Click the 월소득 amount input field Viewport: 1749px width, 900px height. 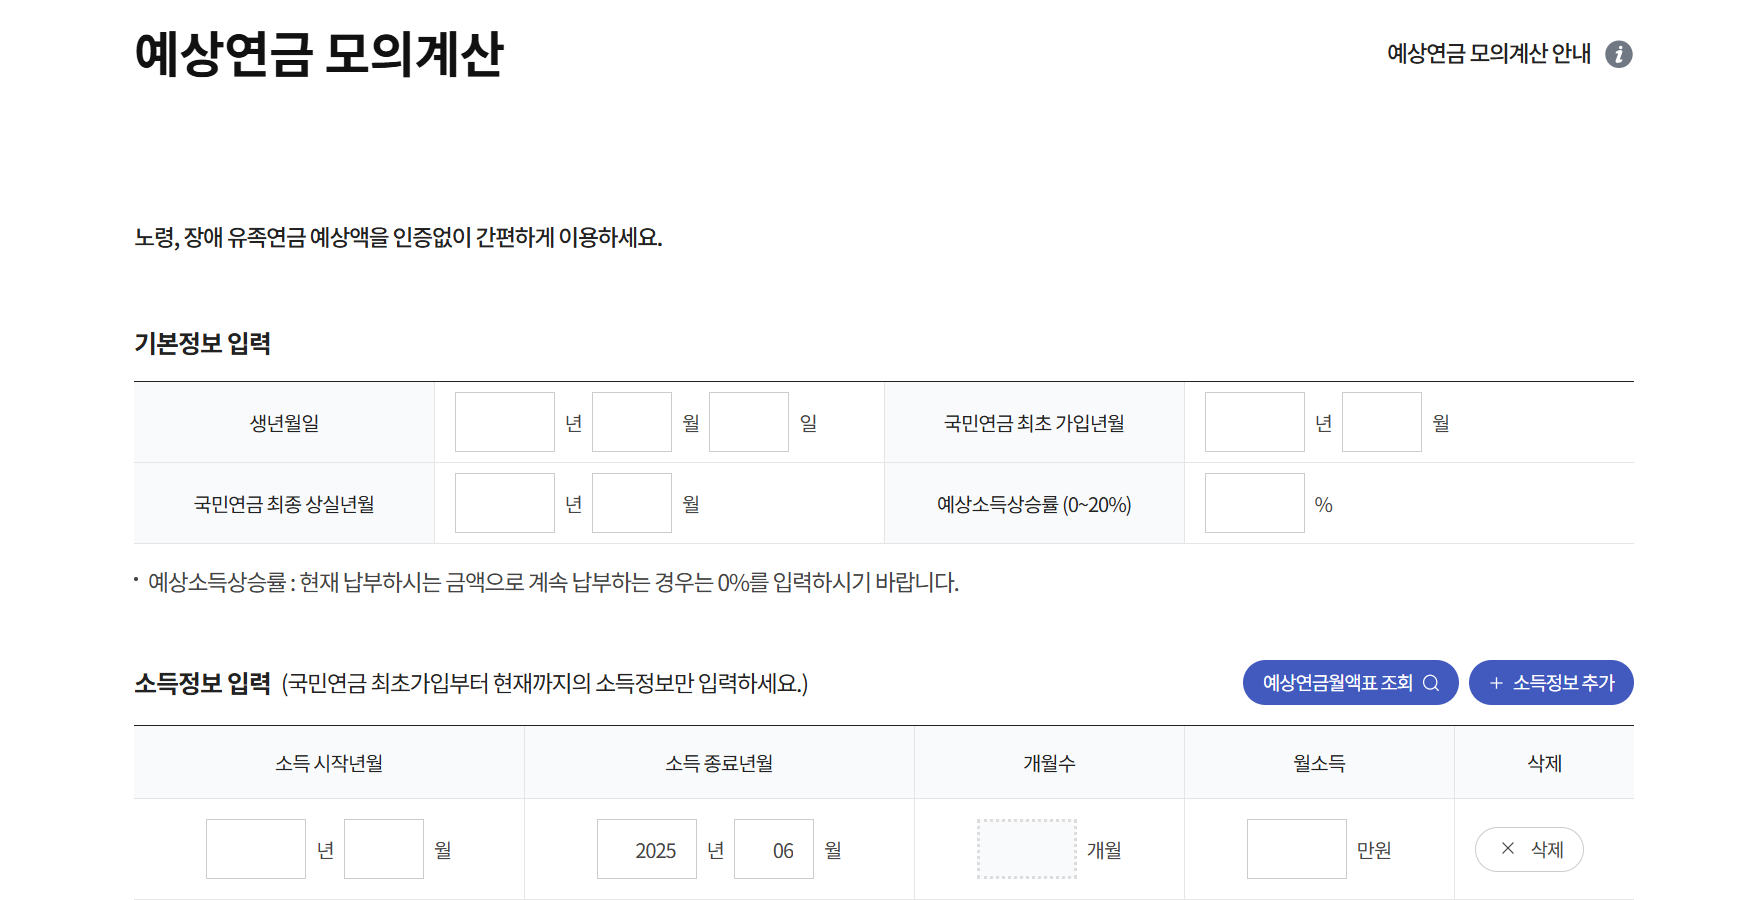[x=1296, y=848]
